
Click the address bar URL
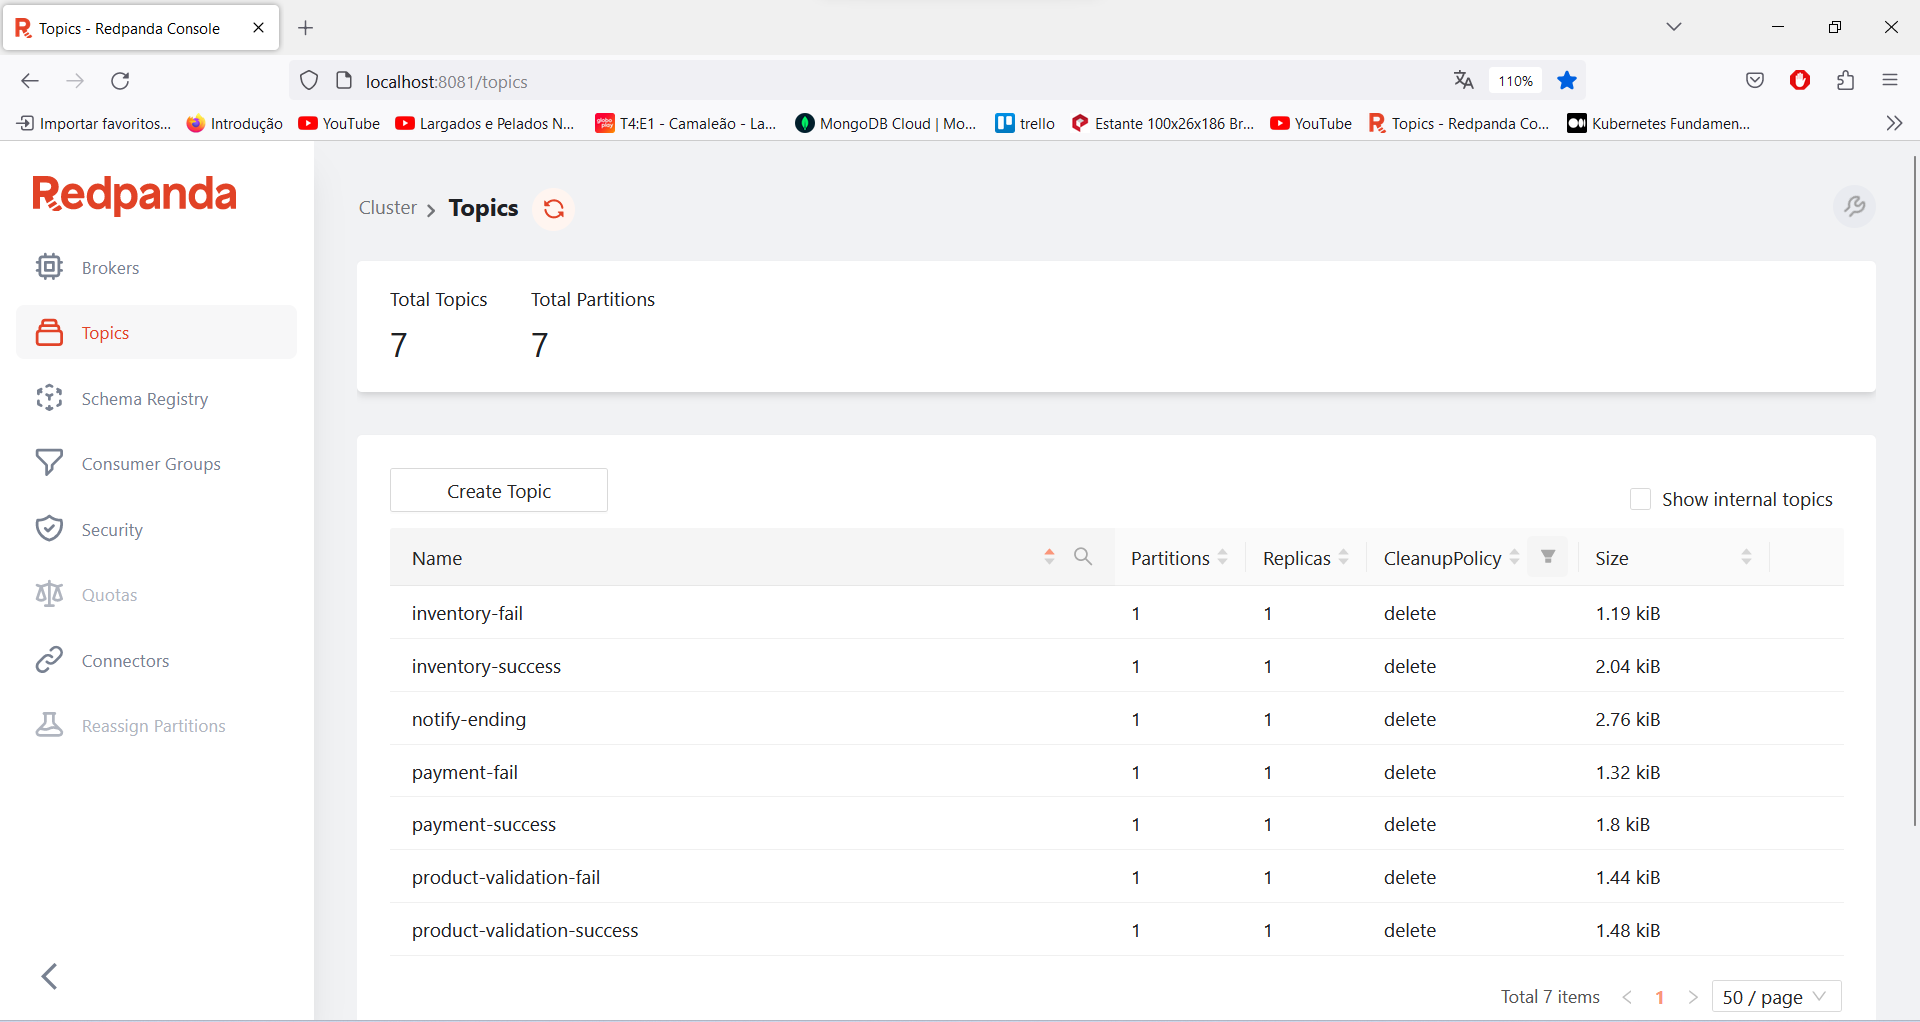pyautogui.click(x=446, y=82)
